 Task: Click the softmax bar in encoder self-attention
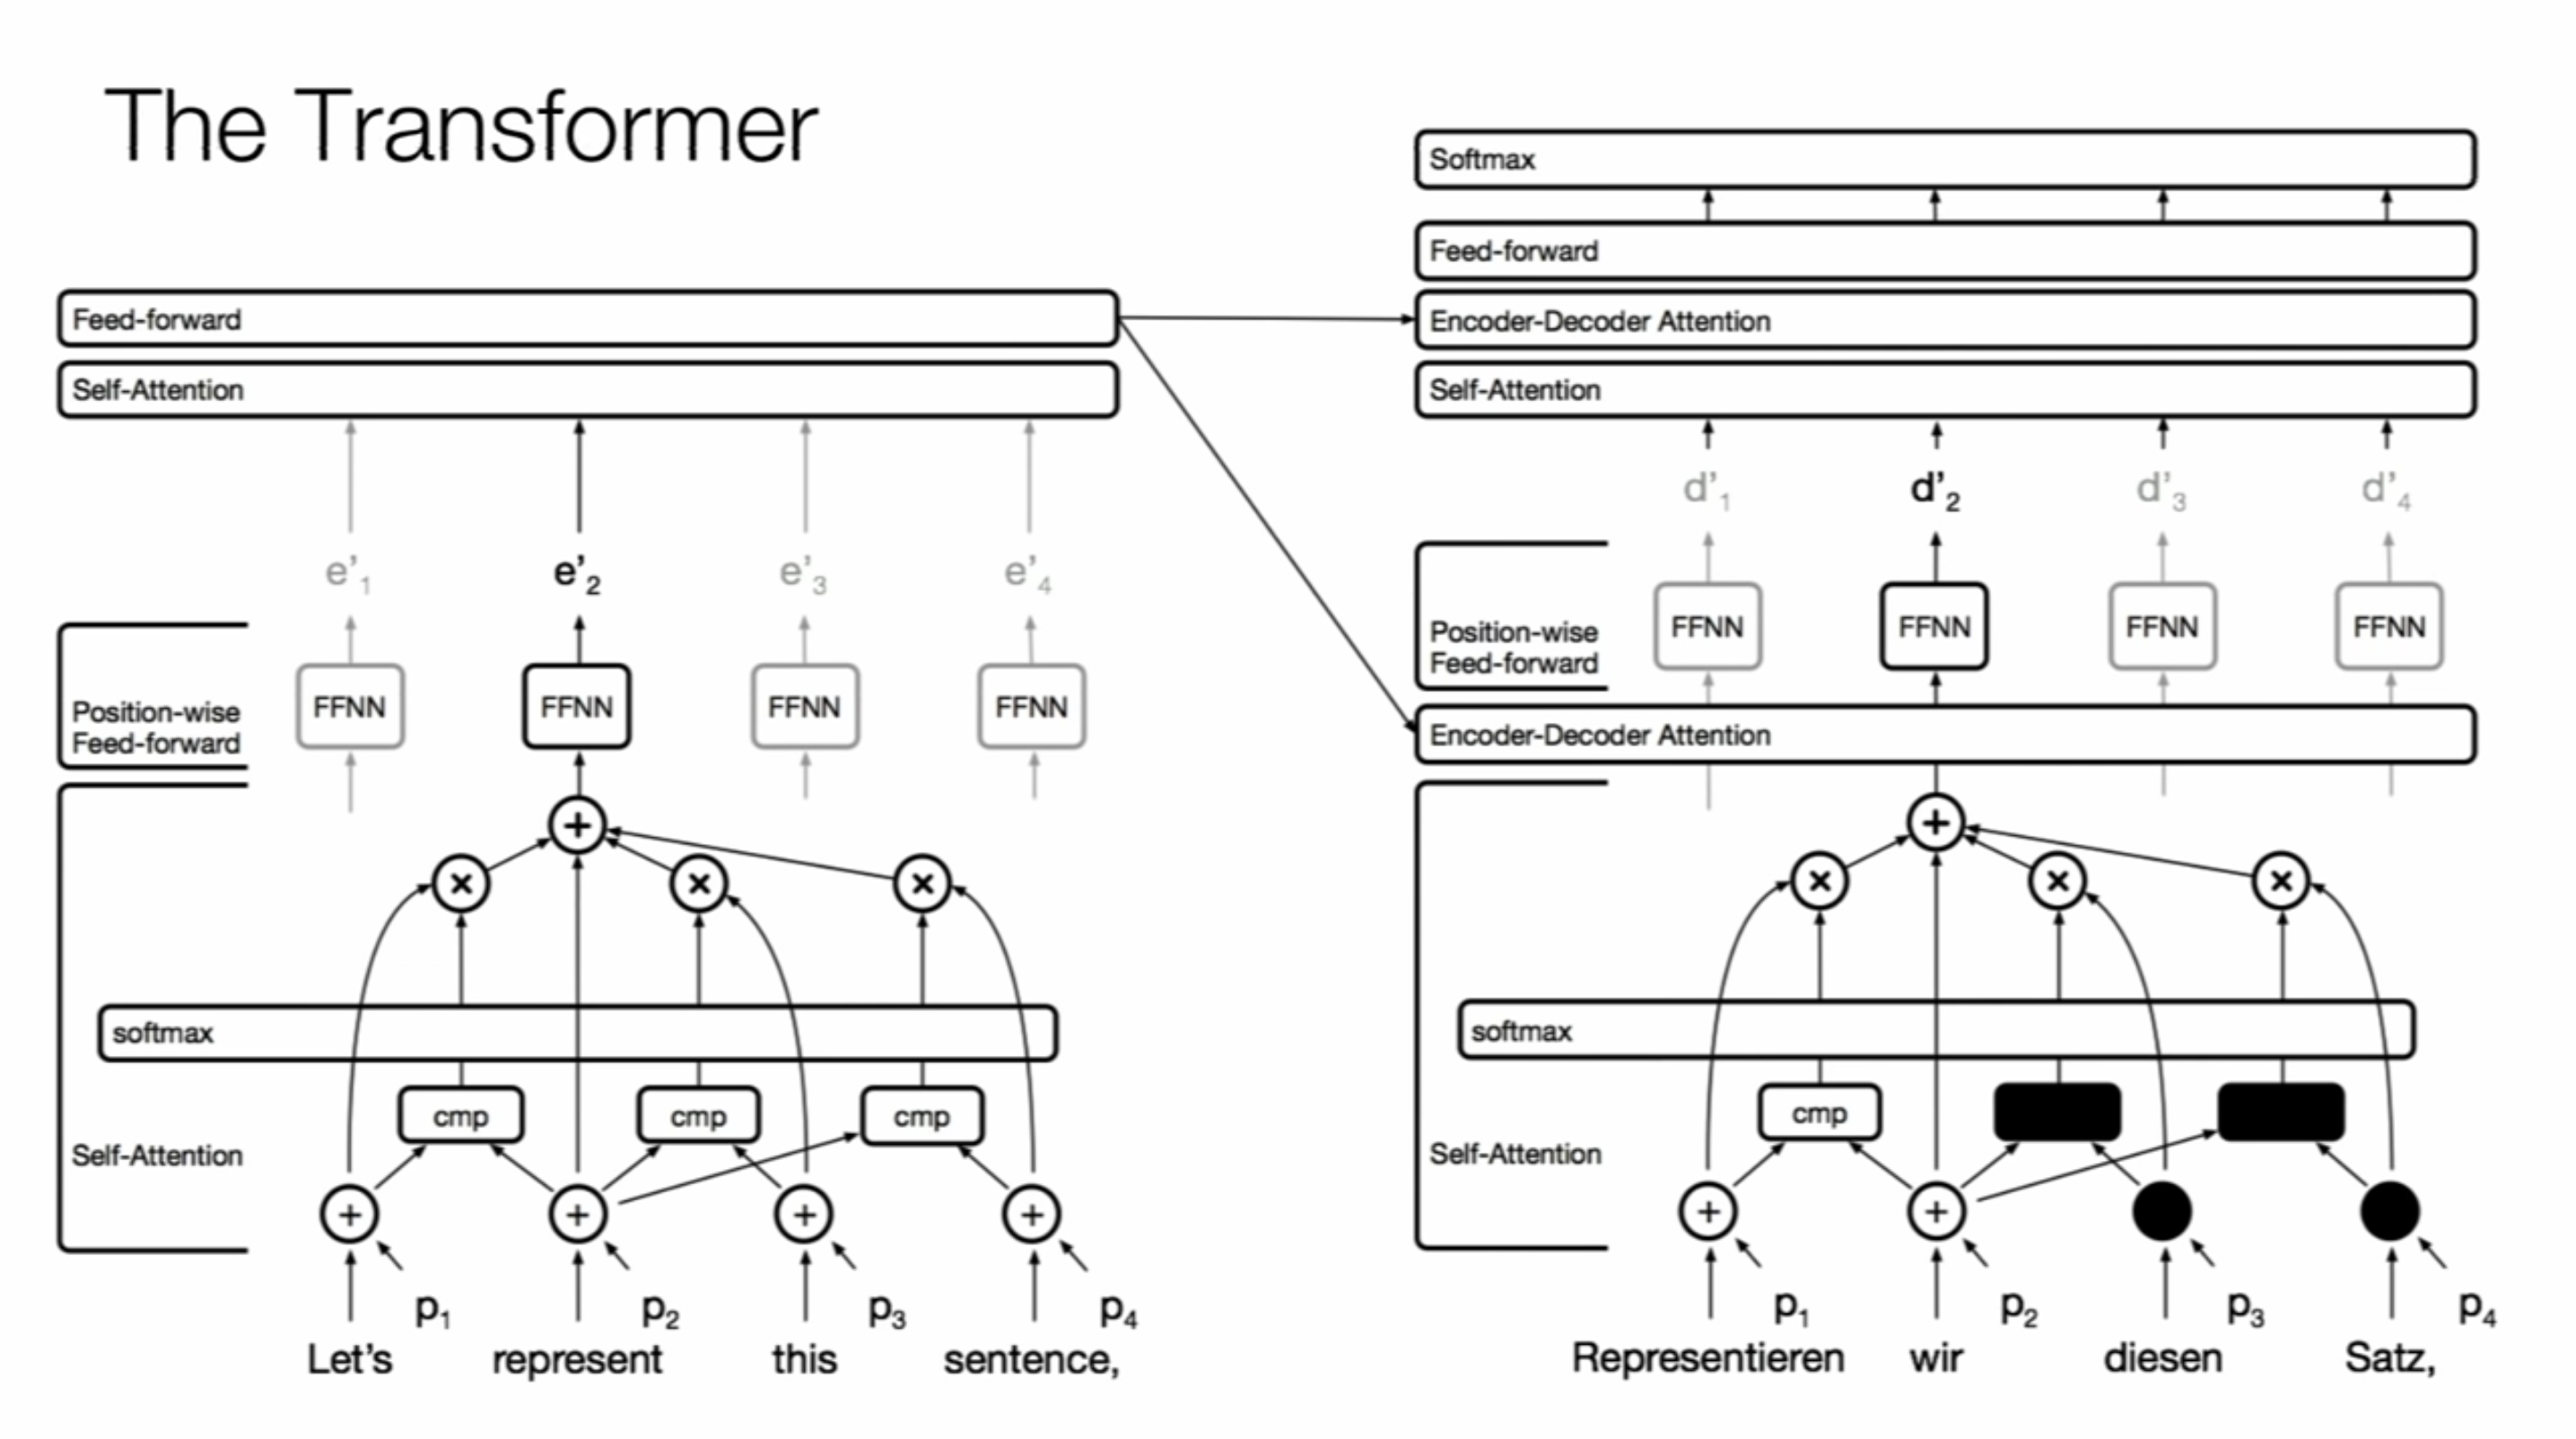573,1030
